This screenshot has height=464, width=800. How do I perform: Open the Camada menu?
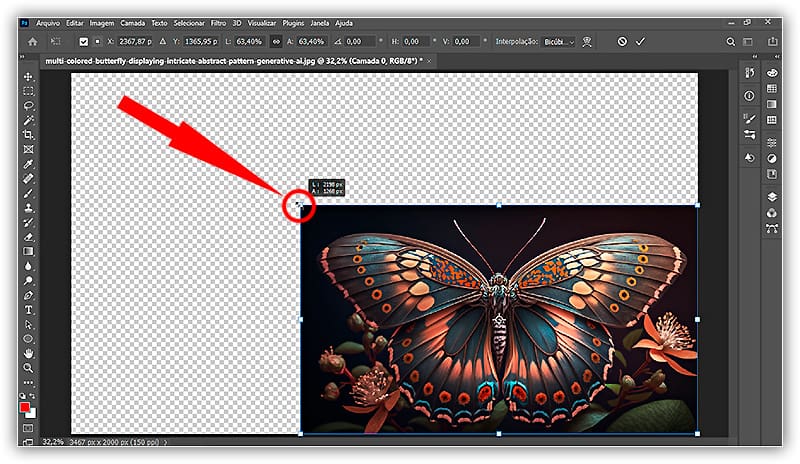(133, 23)
